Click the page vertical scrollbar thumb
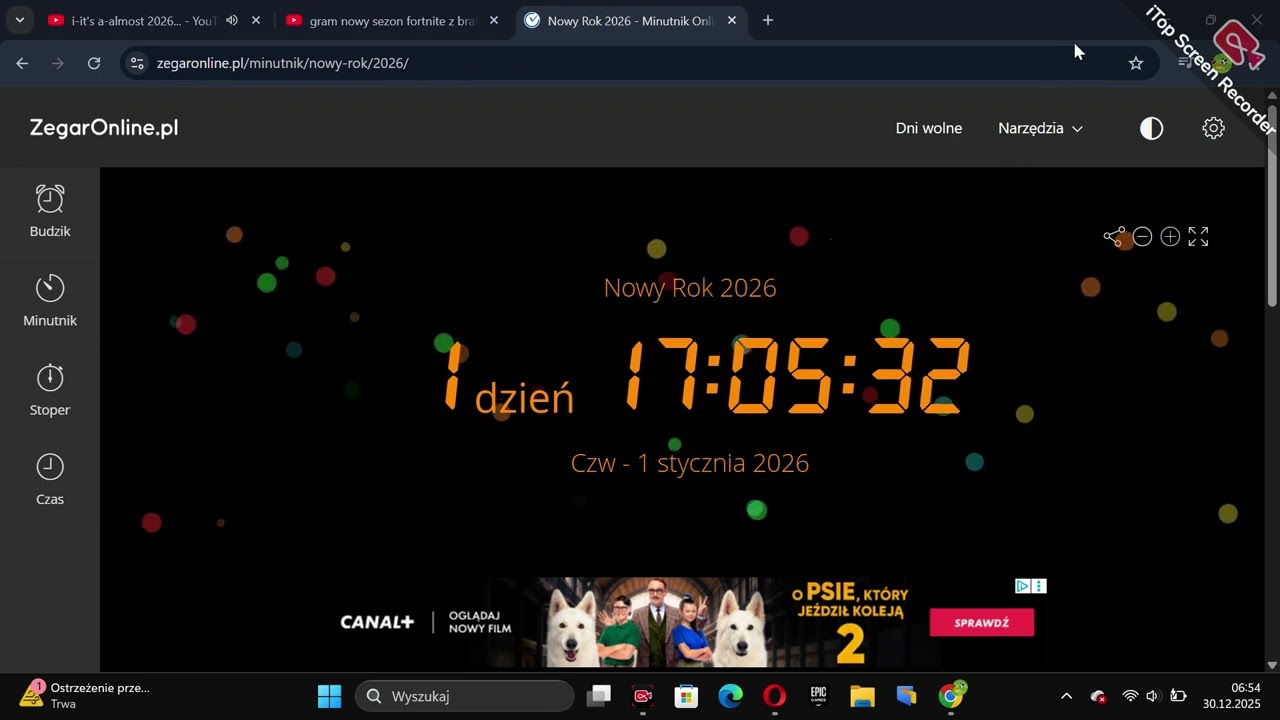This screenshot has height=720, width=1280. tap(1272, 205)
